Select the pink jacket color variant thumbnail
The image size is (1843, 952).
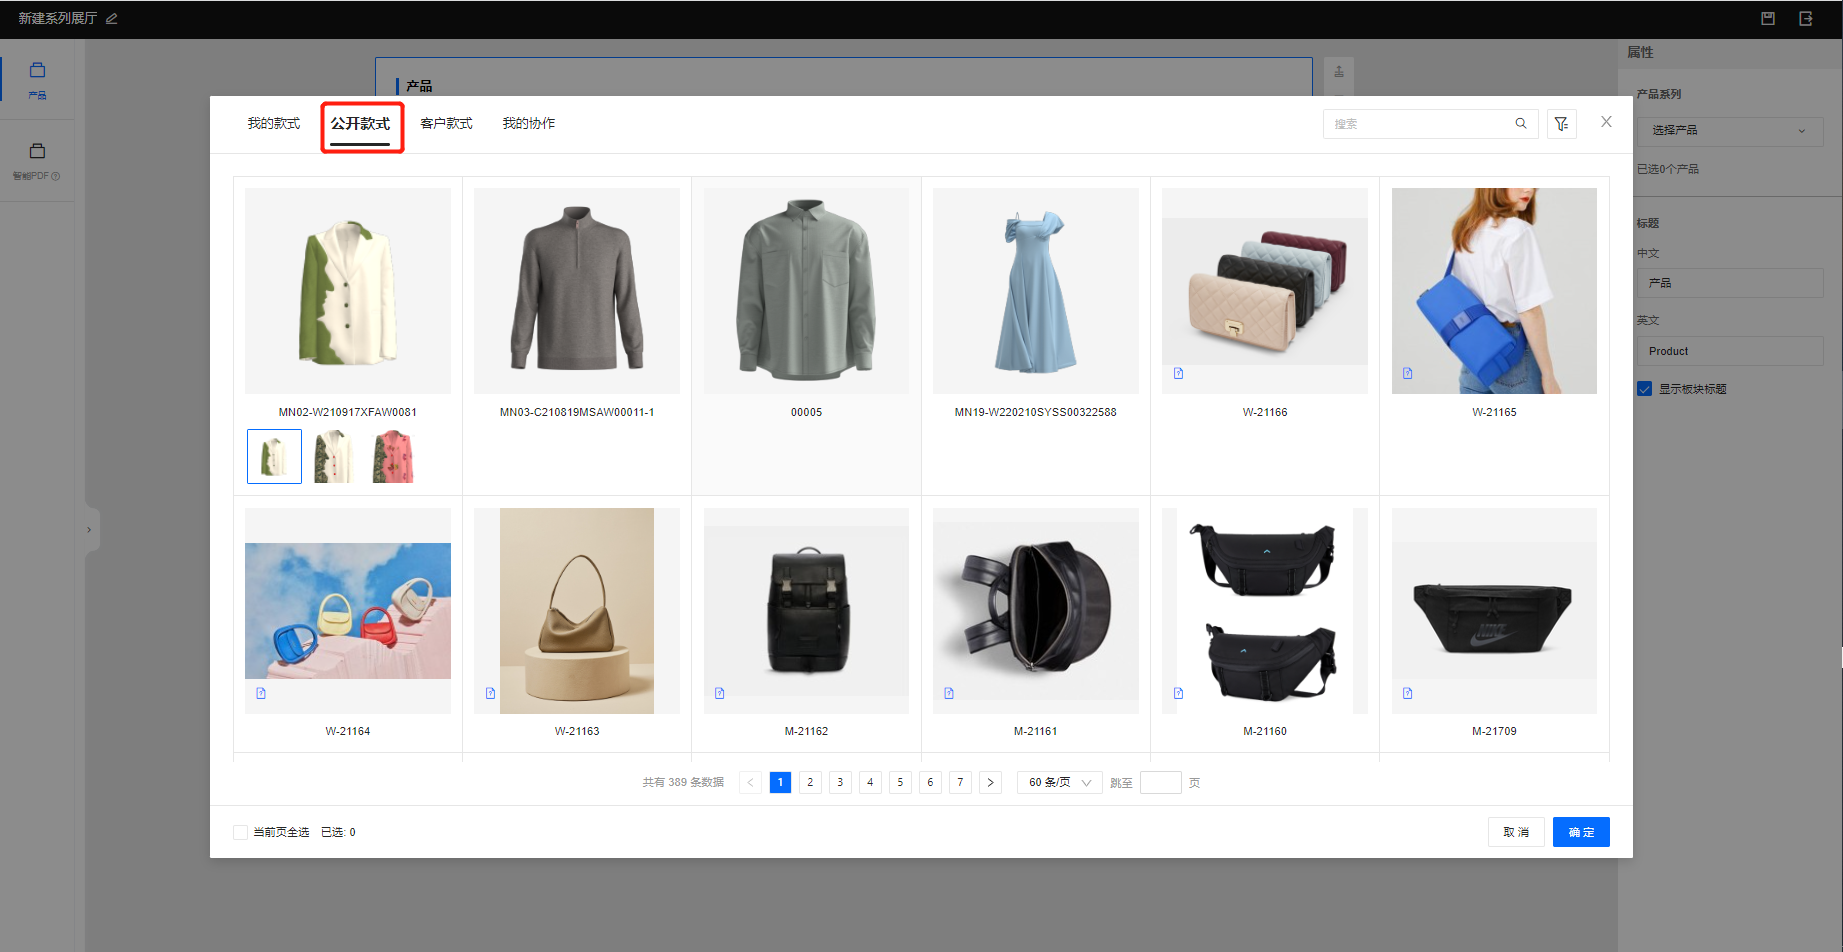(392, 457)
